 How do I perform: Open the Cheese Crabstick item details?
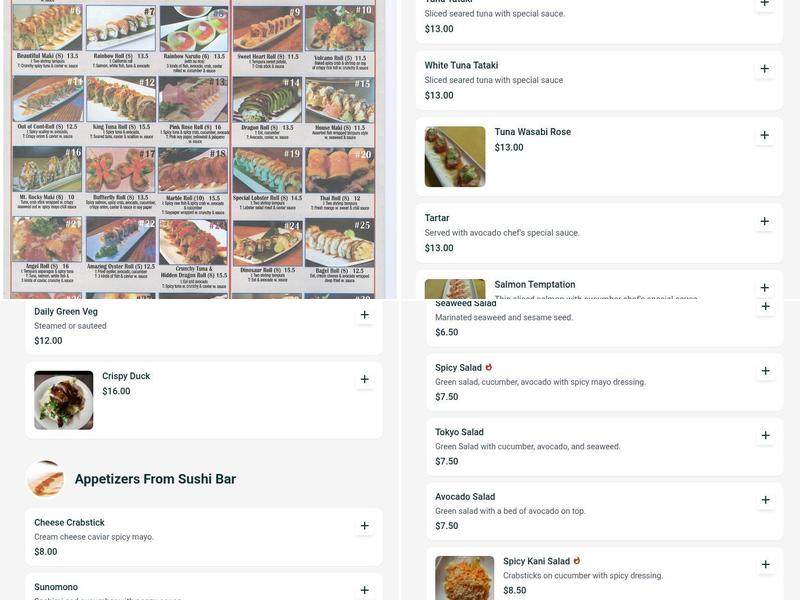[x=204, y=537]
